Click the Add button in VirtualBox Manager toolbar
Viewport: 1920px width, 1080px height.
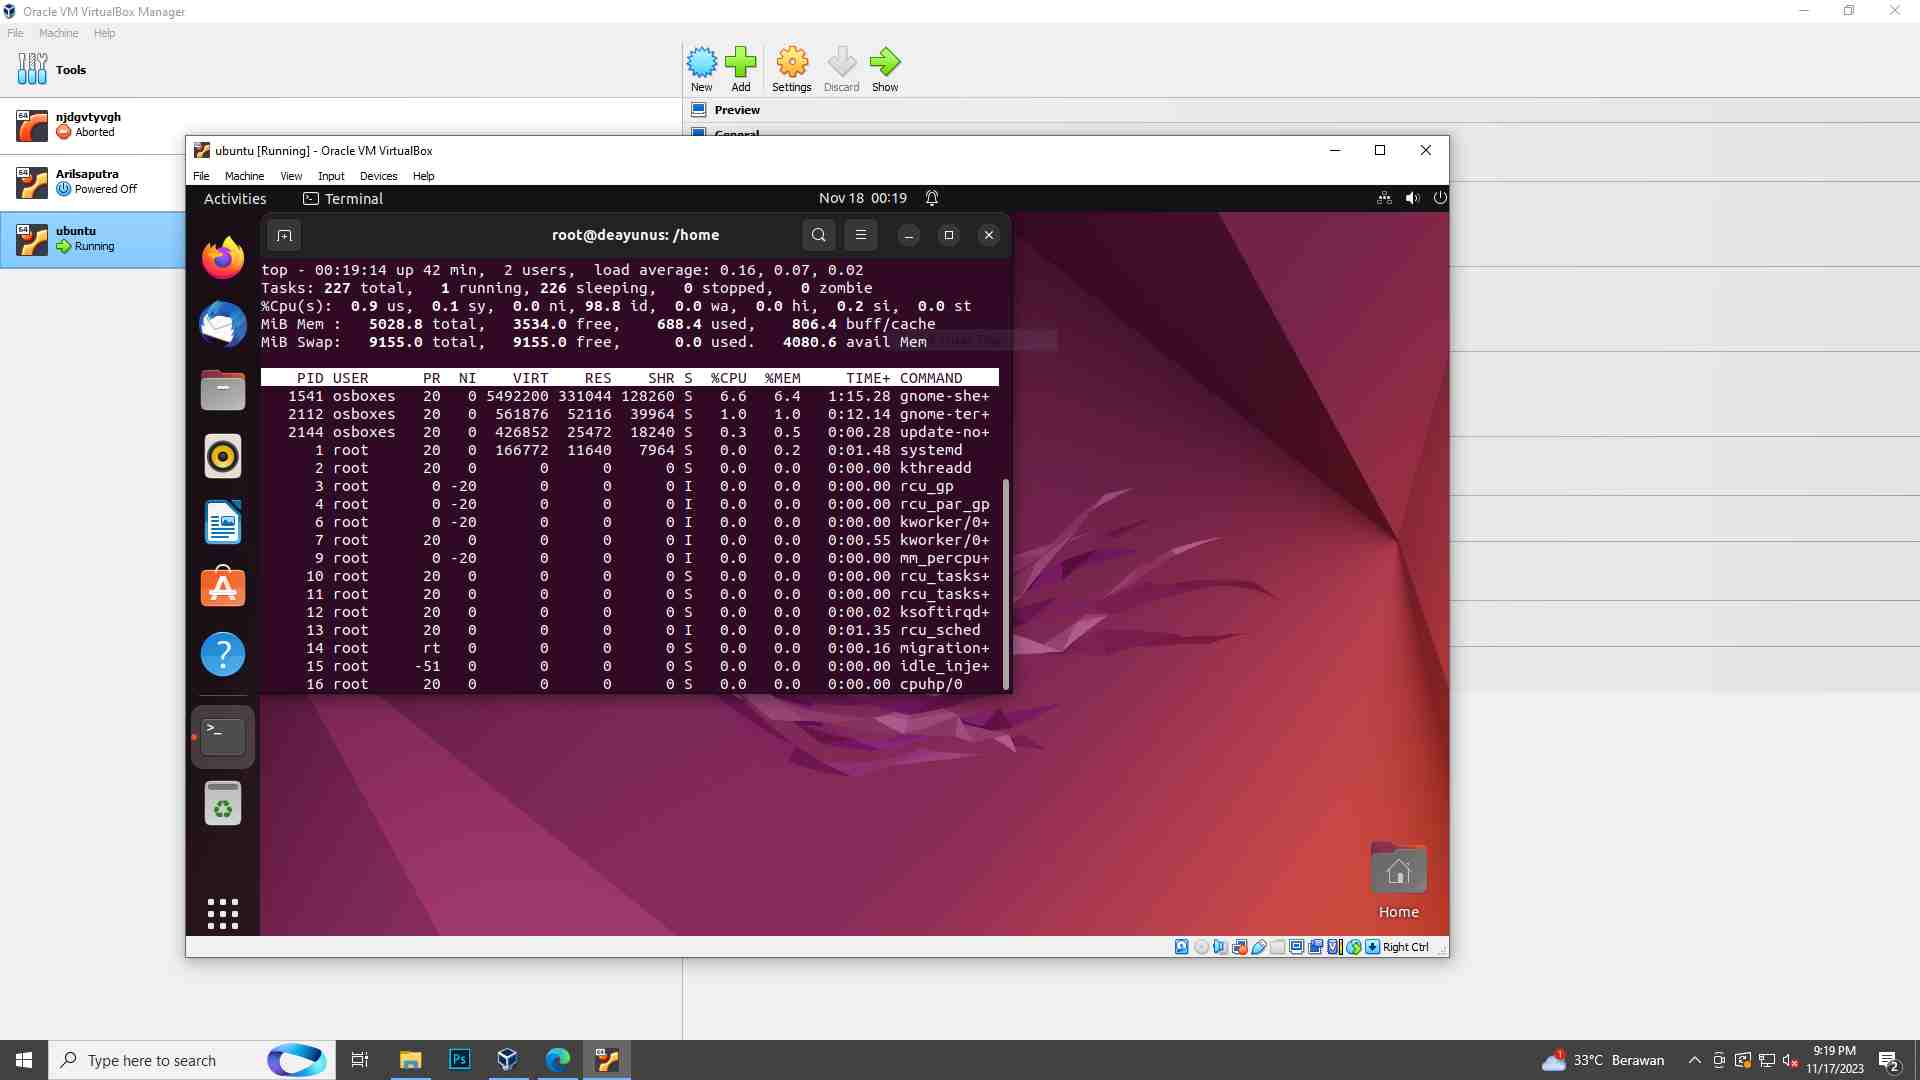point(741,69)
